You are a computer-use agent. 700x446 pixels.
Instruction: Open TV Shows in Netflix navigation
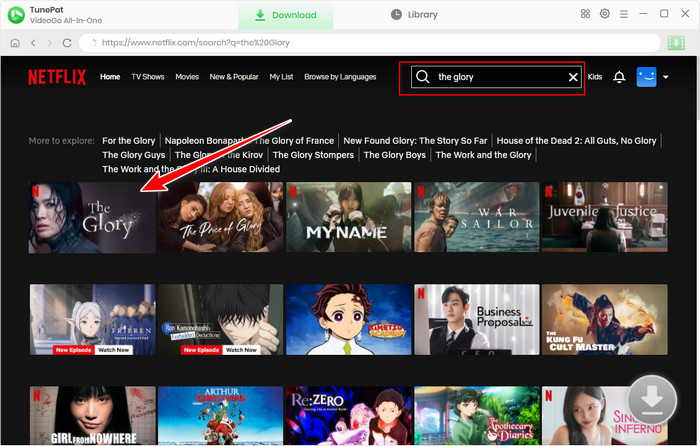pos(148,77)
